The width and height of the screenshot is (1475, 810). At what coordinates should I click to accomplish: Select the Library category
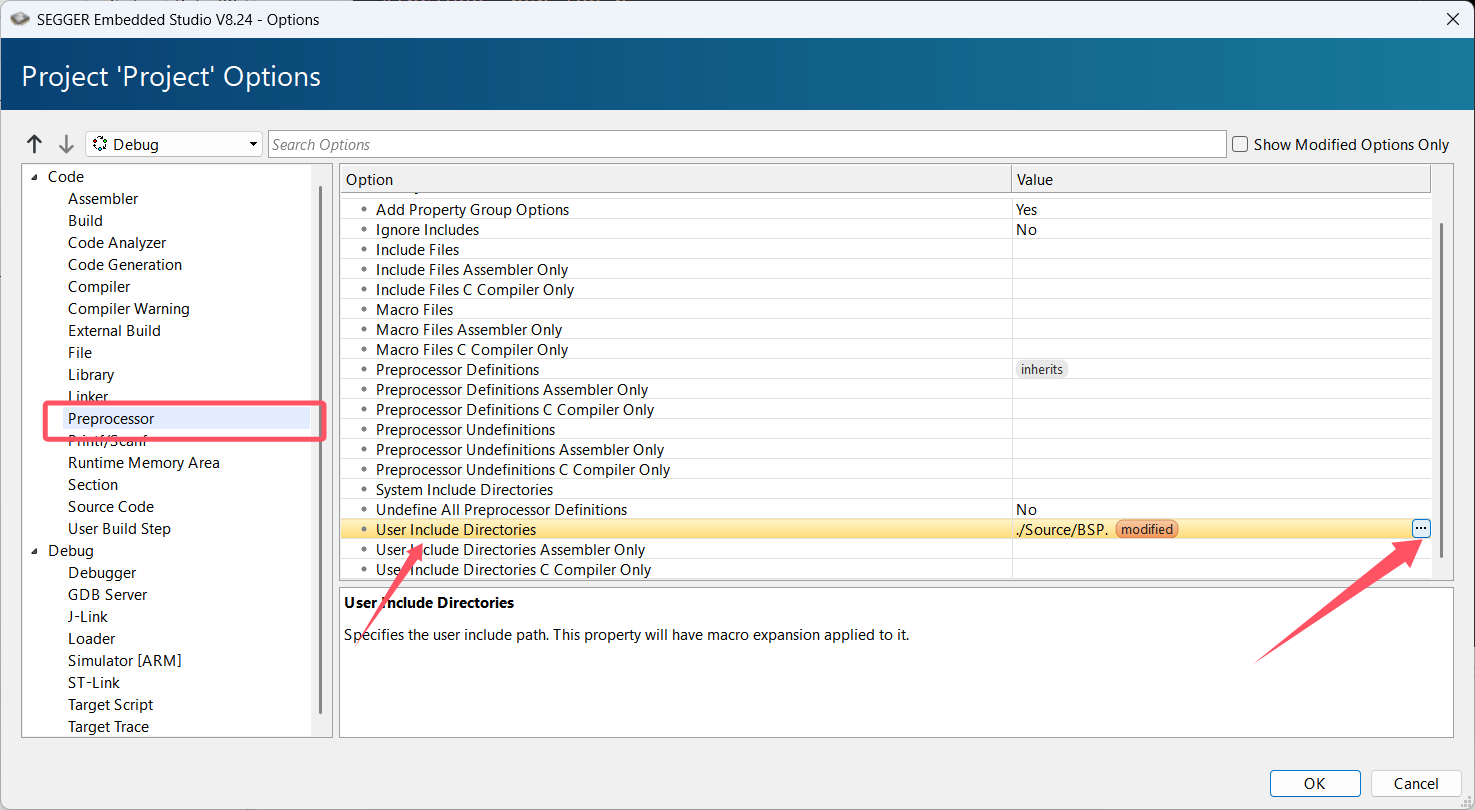[91, 375]
